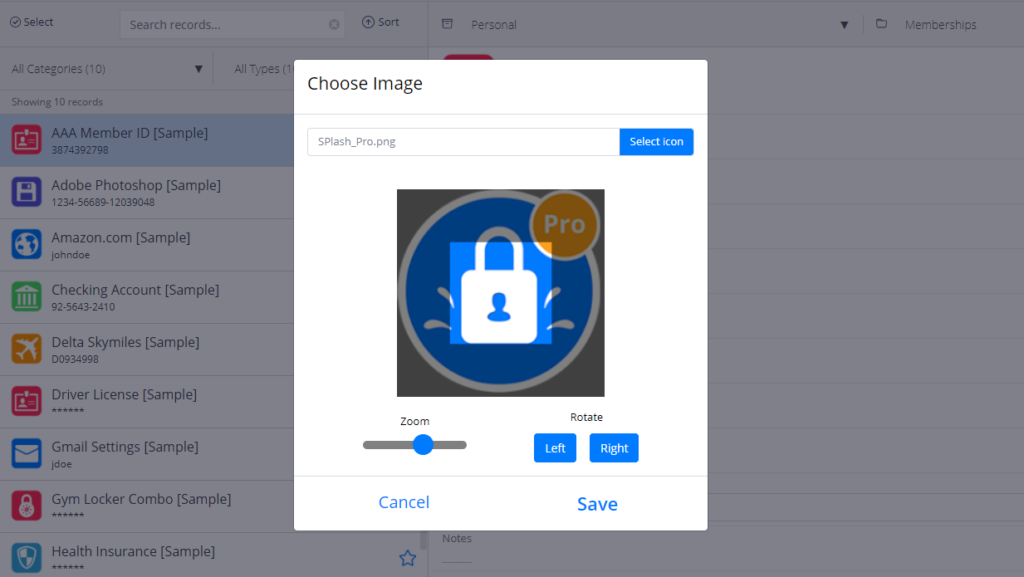1024x577 pixels.
Task: Click the Amazon.com globe icon
Action: 26,244
